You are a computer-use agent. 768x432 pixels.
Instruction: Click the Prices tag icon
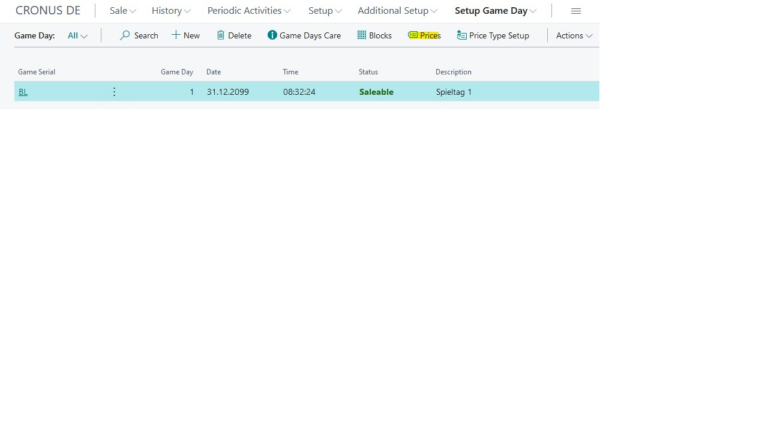coord(413,35)
